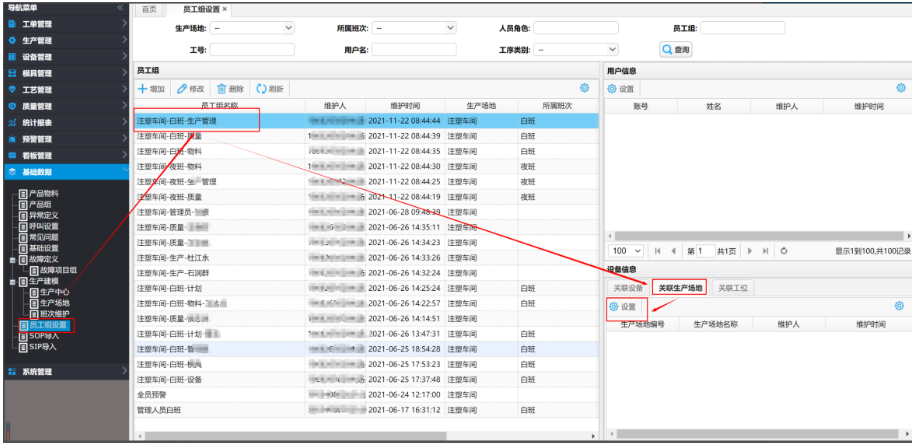Click the 查询 search button

tap(675, 49)
